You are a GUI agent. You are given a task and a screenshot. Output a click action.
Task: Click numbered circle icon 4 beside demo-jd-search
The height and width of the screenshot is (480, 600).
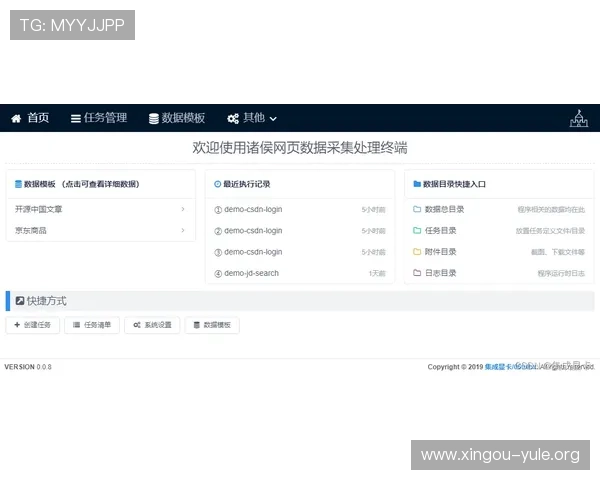[x=218, y=274]
